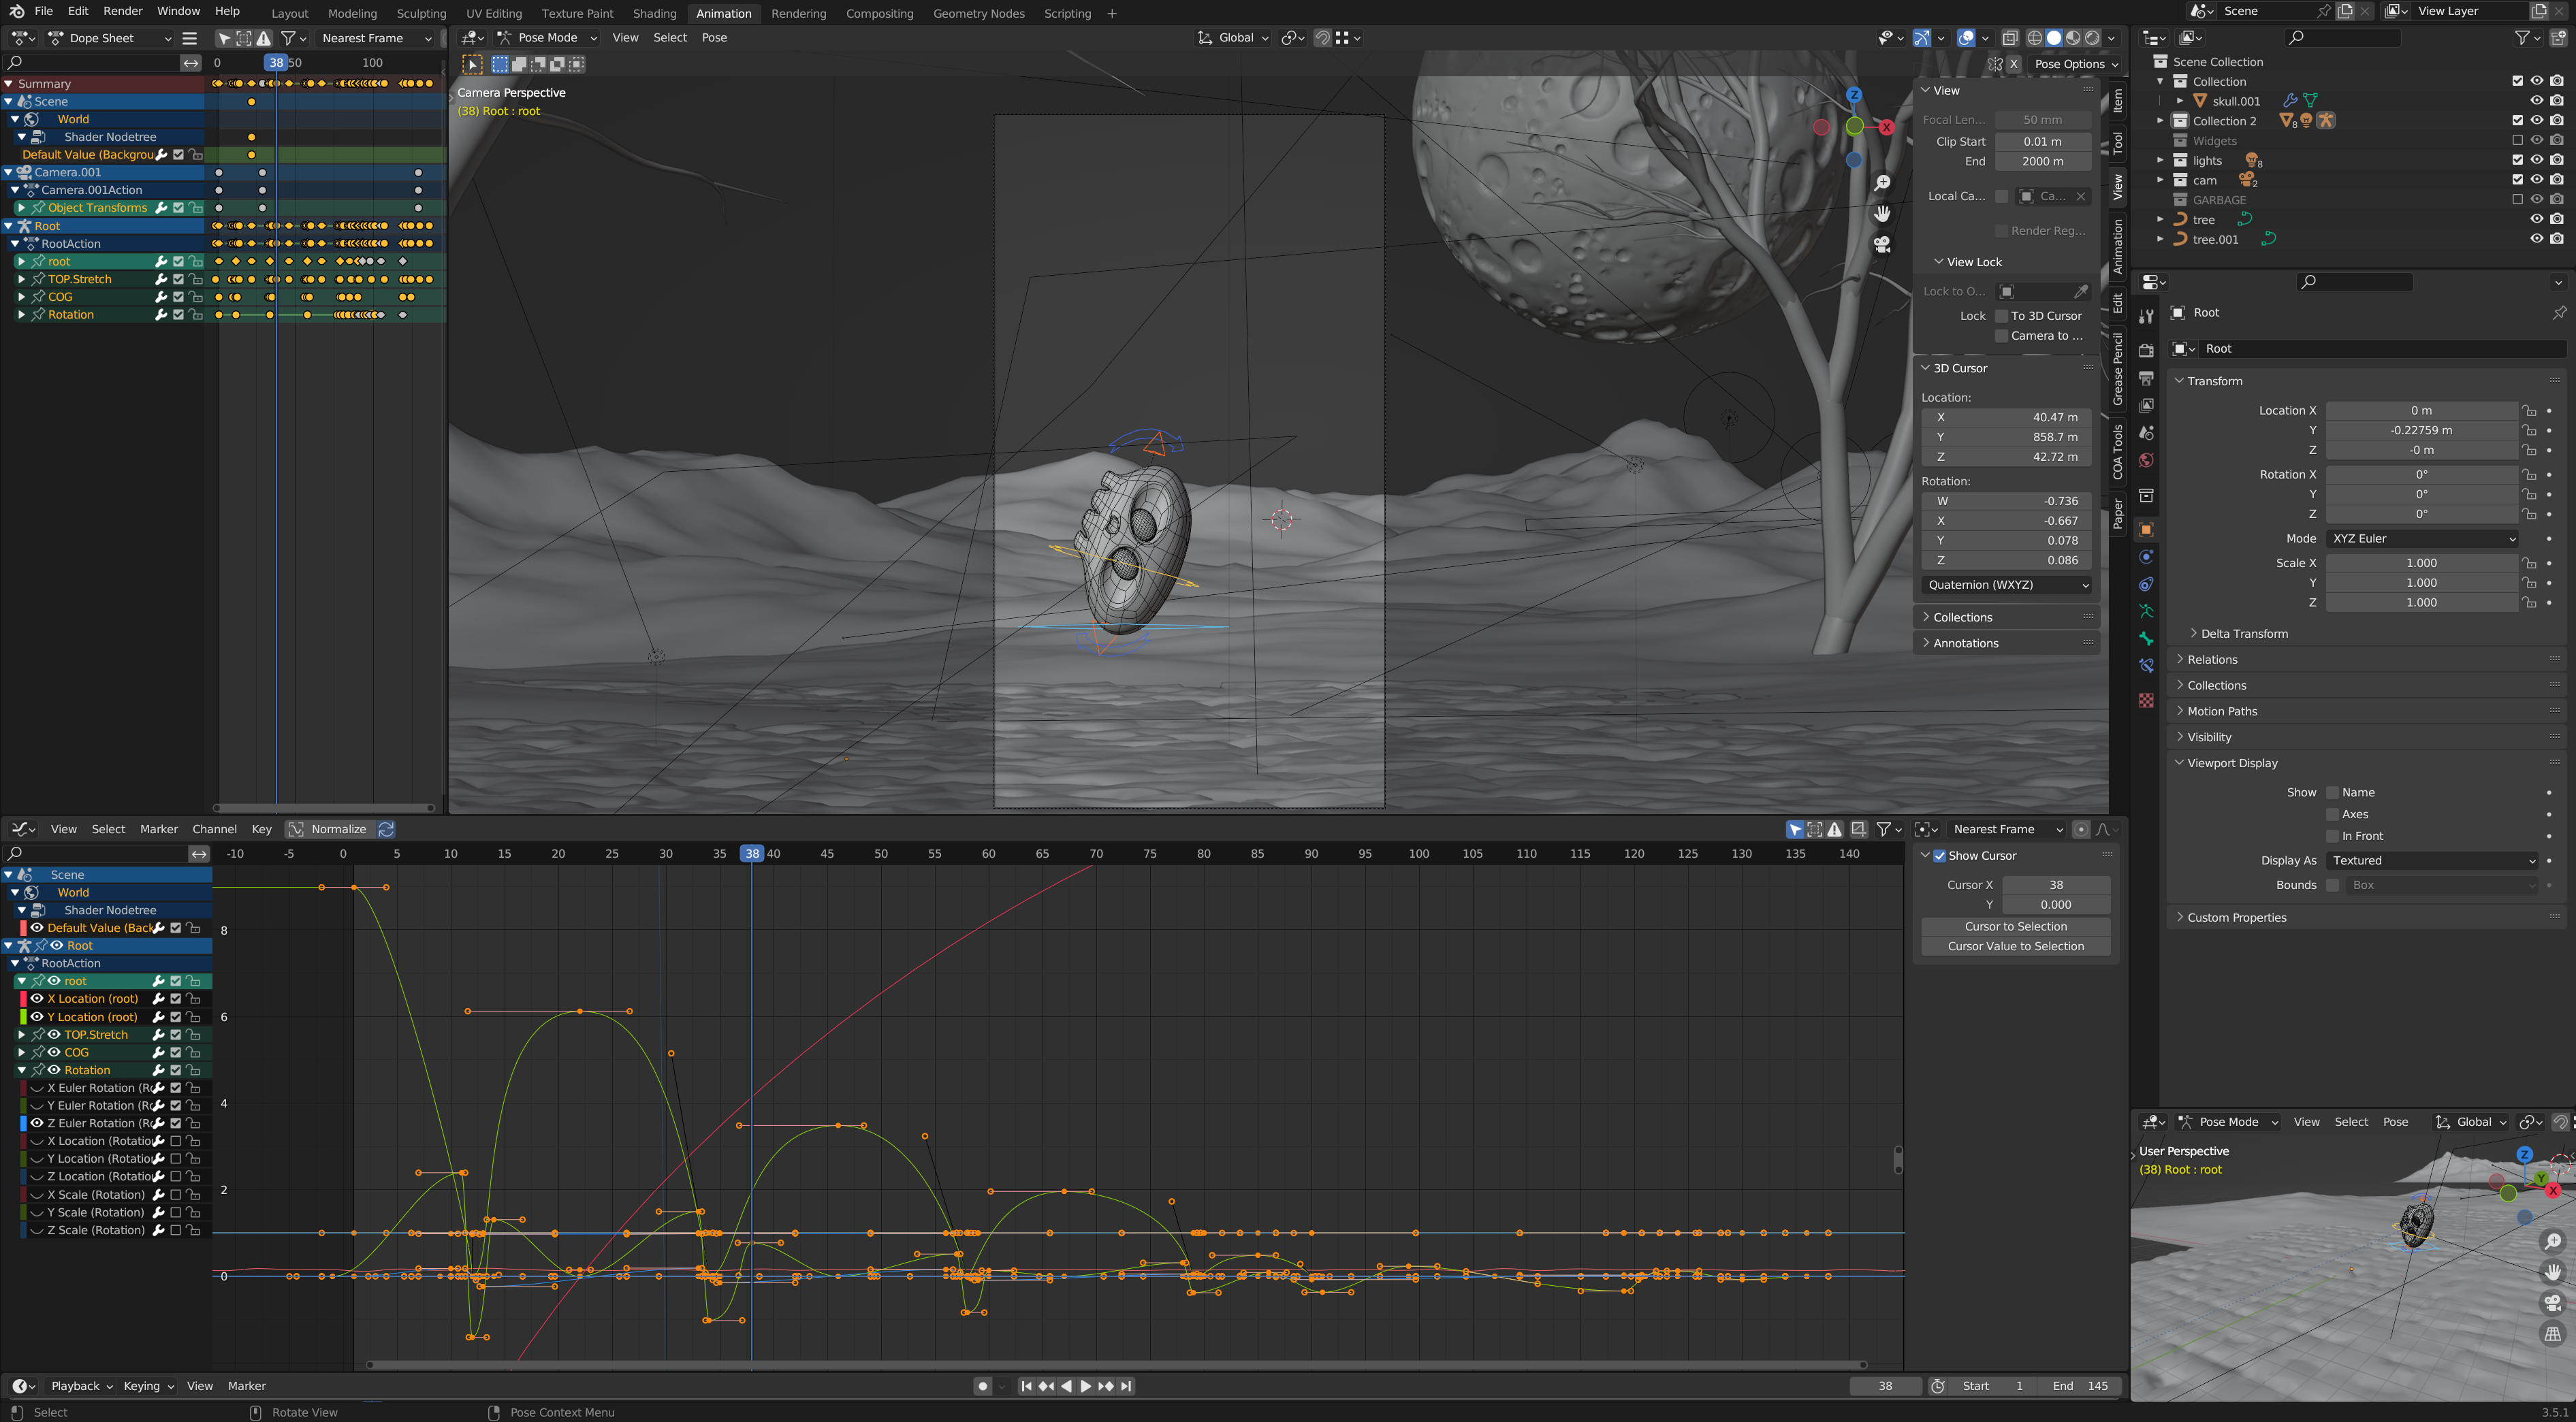Expand the Delta Transform subpanel
Screen dimensions: 2576x1422
(2243, 634)
